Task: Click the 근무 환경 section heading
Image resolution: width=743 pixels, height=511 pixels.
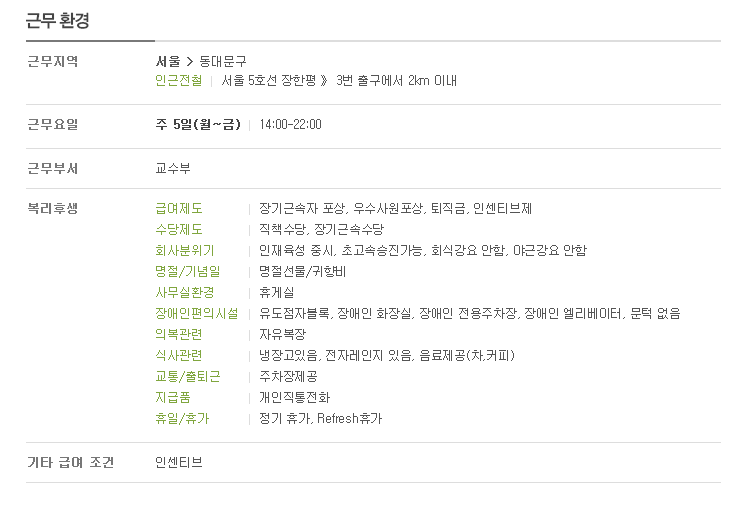Action: click(x=57, y=20)
